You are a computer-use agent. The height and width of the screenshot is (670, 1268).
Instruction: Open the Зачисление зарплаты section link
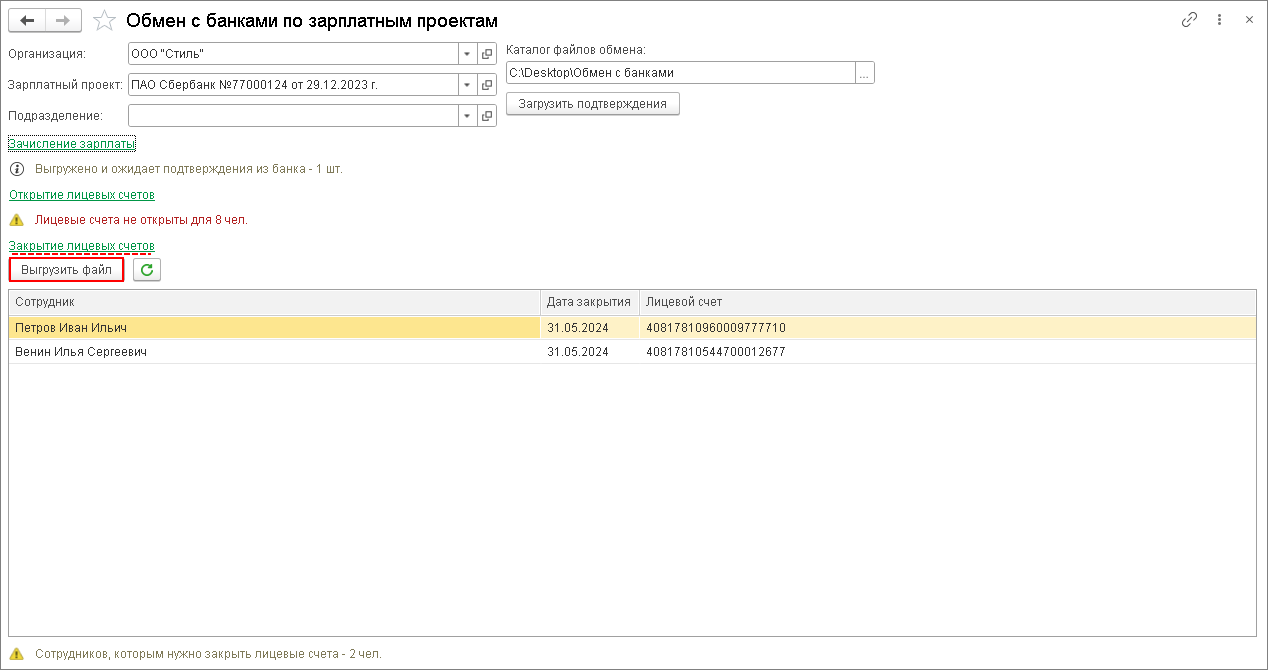pyautogui.click(x=72, y=144)
